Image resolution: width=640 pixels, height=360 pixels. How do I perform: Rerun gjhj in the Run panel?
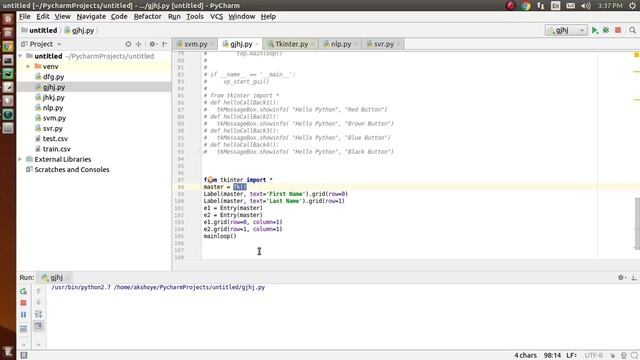coord(24,291)
